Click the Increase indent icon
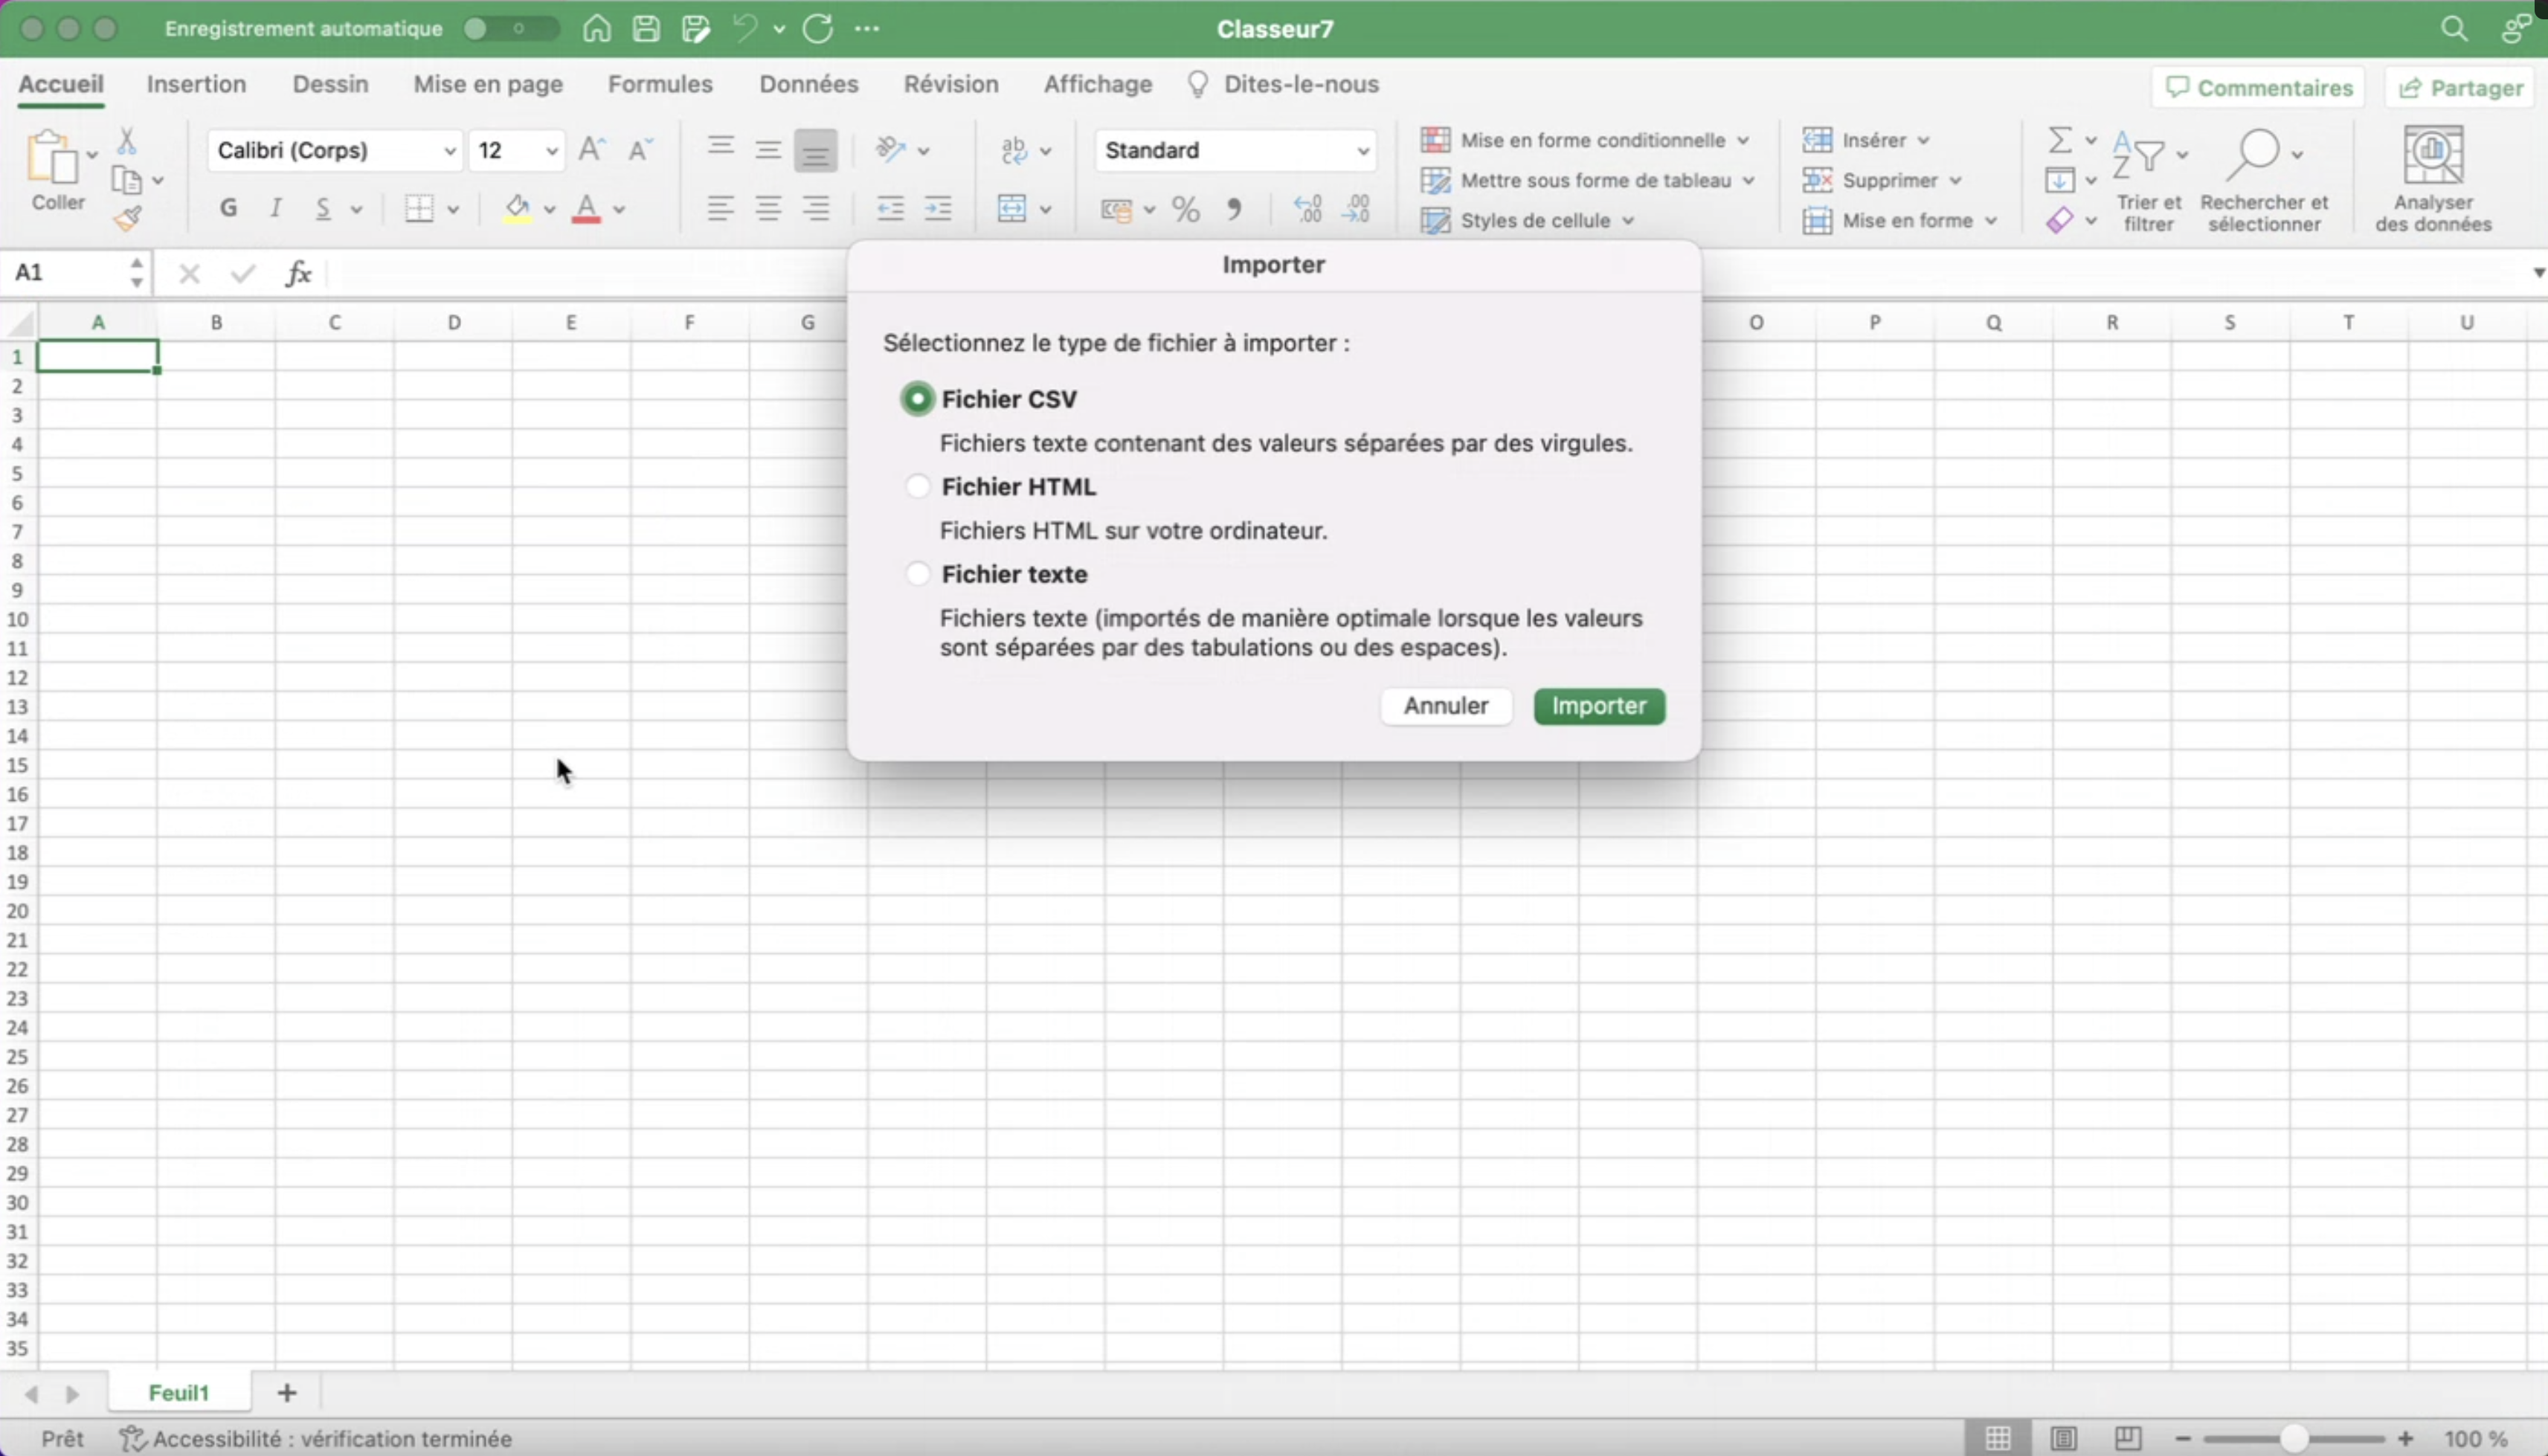Screen dimensions: 2548x1456 (937, 208)
